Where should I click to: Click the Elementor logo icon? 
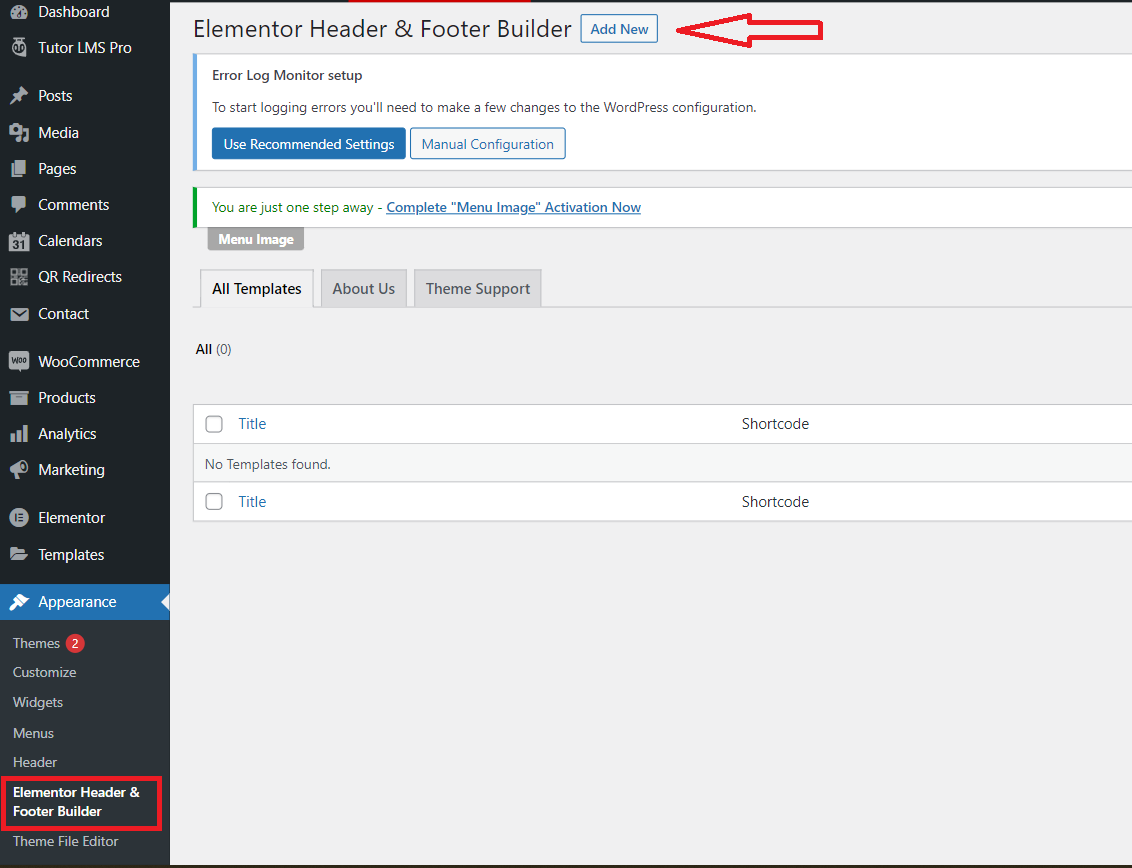point(19,518)
